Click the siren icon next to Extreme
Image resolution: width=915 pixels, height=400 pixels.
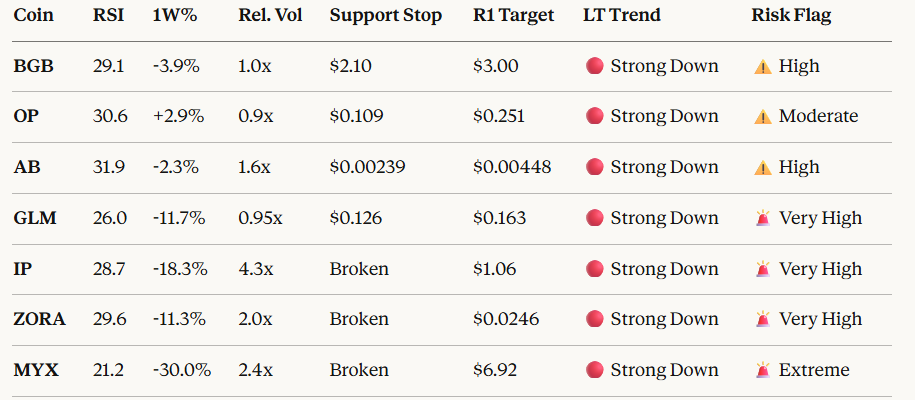coord(762,370)
